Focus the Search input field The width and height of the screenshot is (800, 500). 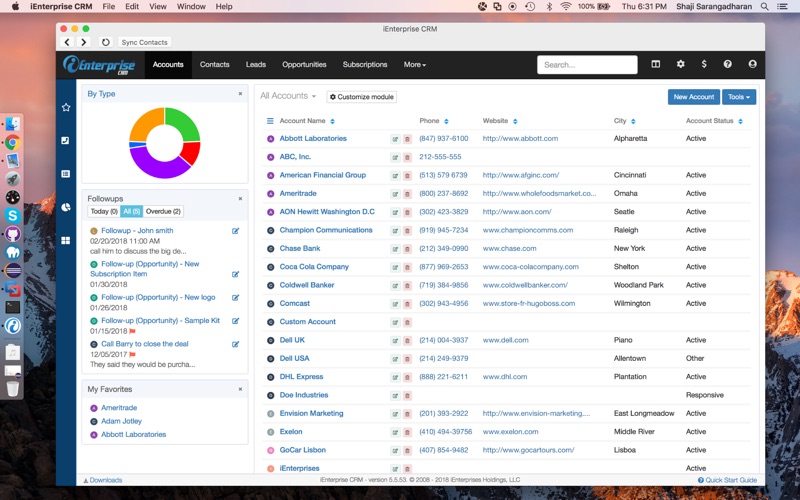click(587, 65)
